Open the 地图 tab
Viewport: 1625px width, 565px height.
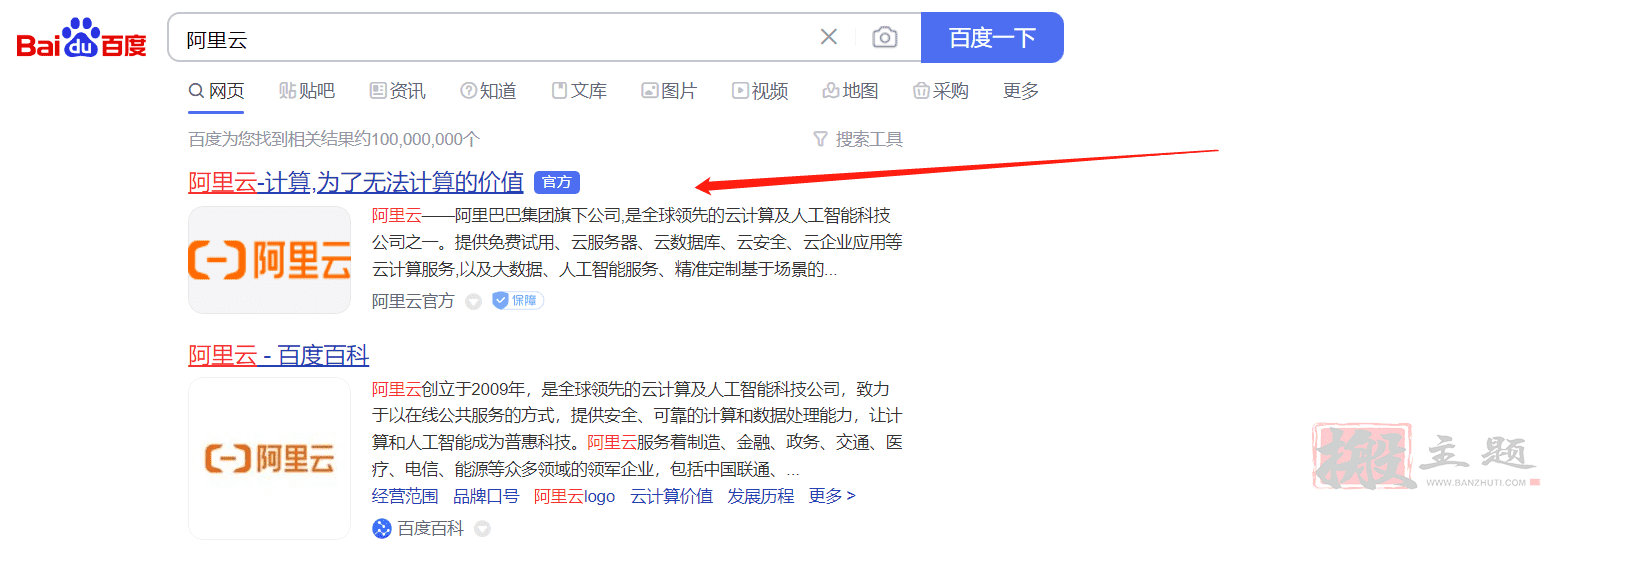pyautogui.click(x=850, y=91)
